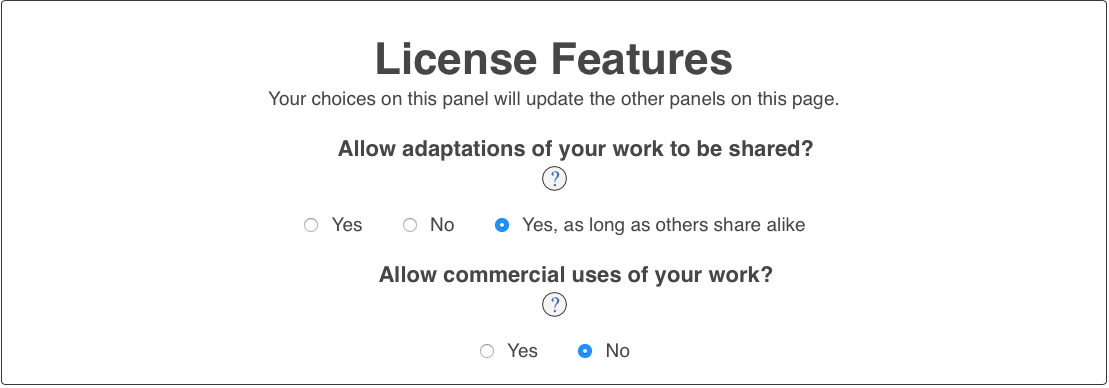Click the currently selected blue commercial uses radio
Viewport: 1109px width, 388px height.
click(585, 351)
